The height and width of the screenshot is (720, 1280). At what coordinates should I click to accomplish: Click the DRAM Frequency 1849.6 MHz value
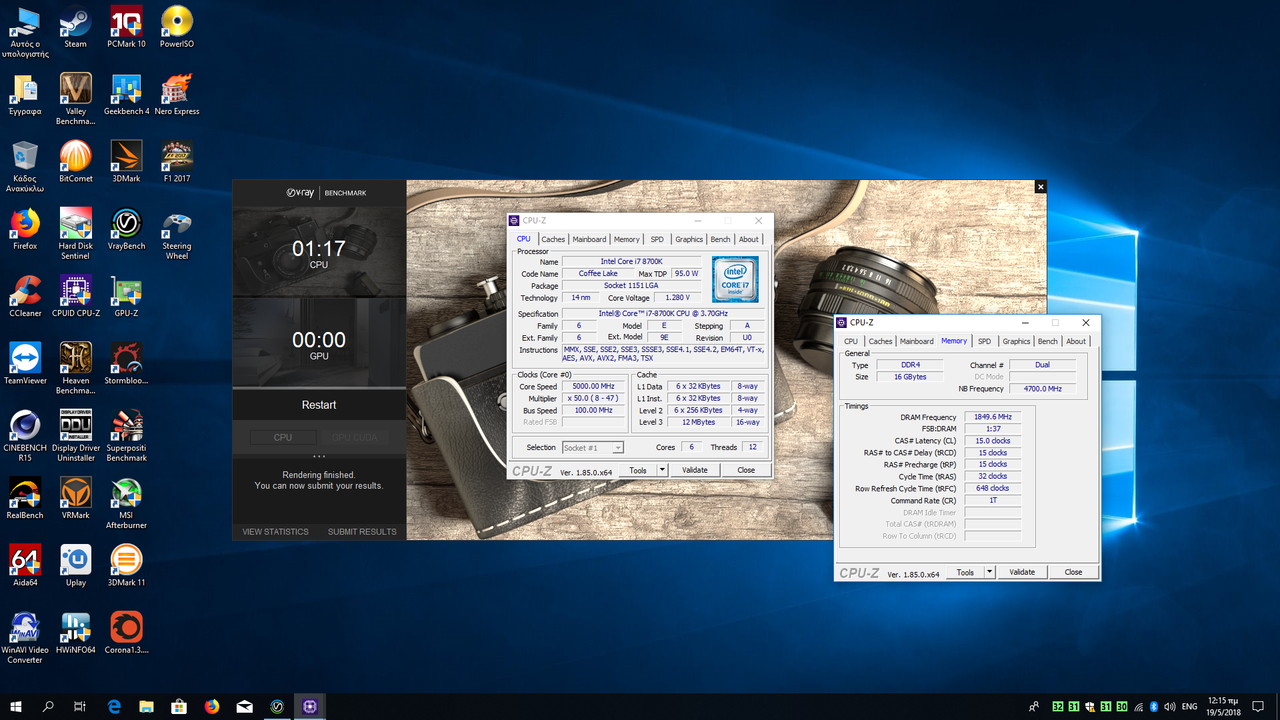coord(991,417)
